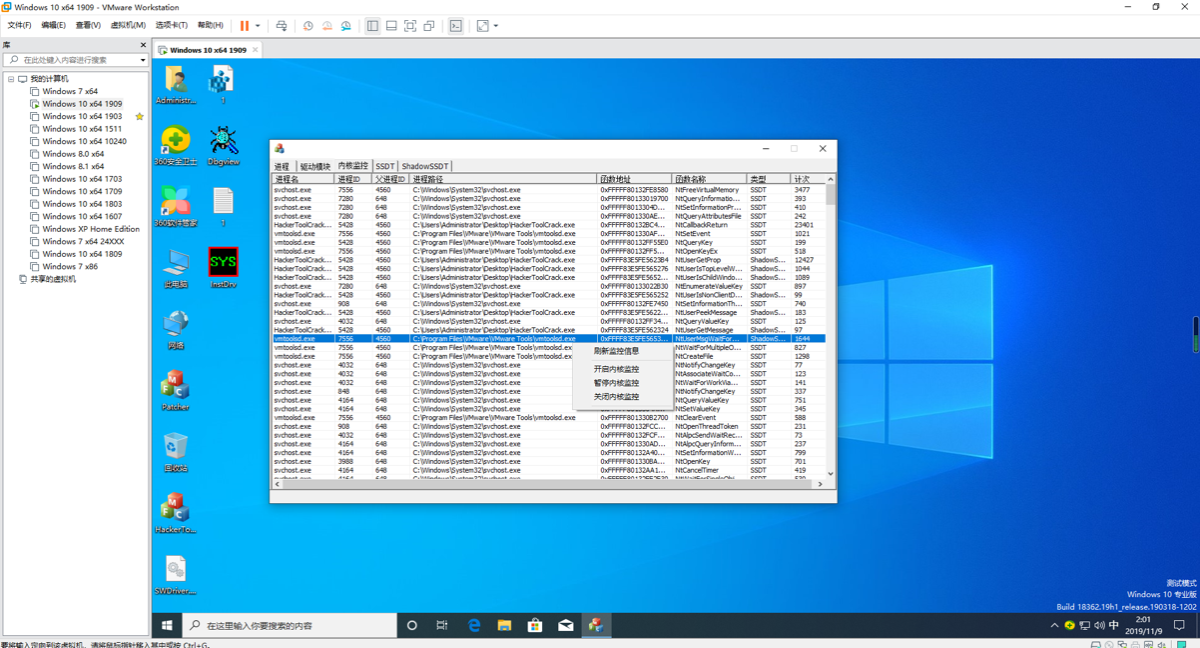Switch to the SSDT tab
The height and width of the screenshot is (648, 1200).
point(385,166)
